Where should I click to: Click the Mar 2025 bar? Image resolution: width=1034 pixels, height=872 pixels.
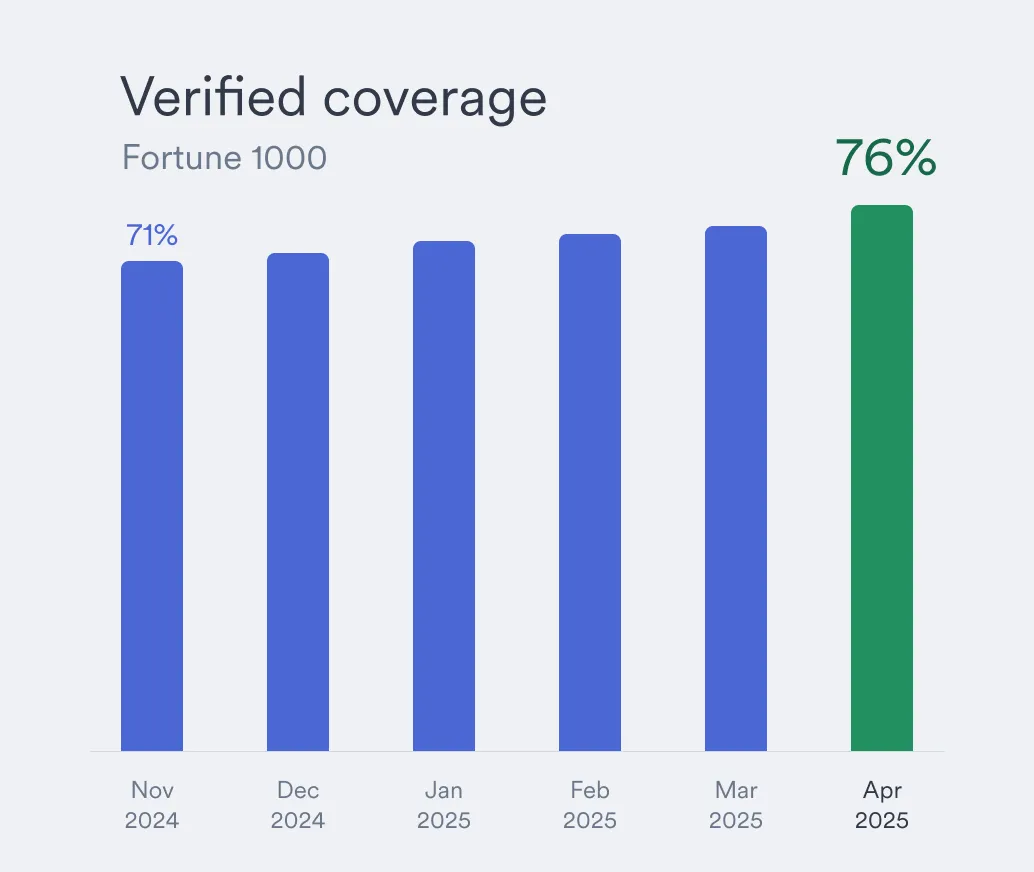(736, 489)
